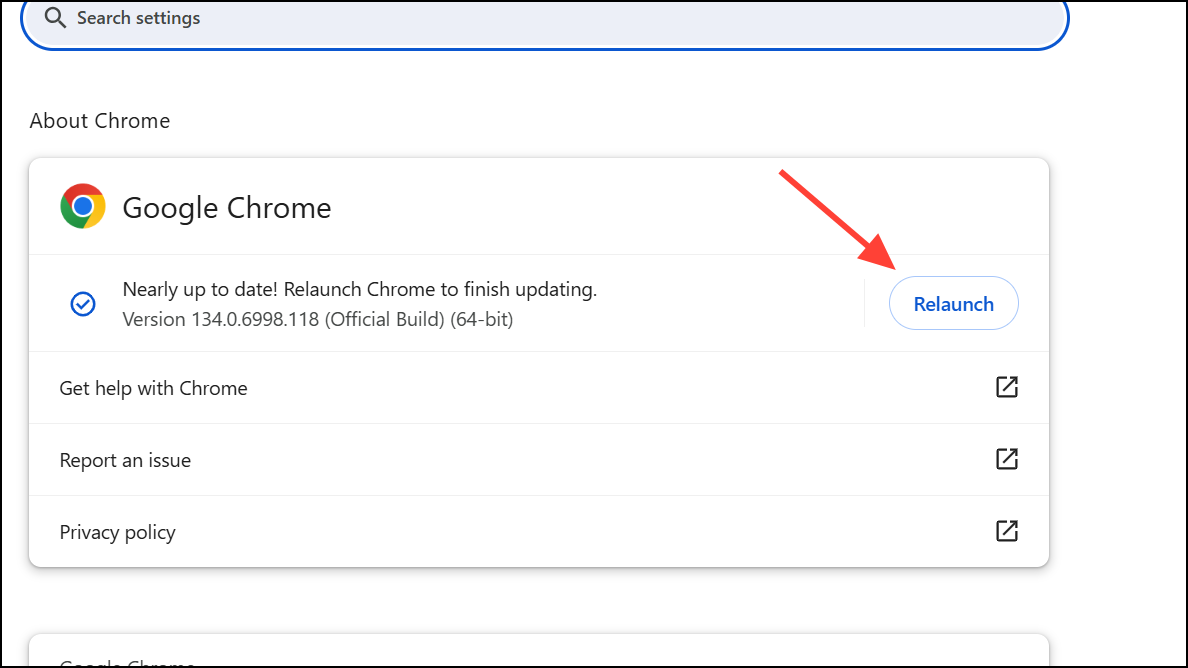The height and width of the screenshot is (668, 1188).
Task: Click the blue checkmark update status icon
Action: click(83, 303)
